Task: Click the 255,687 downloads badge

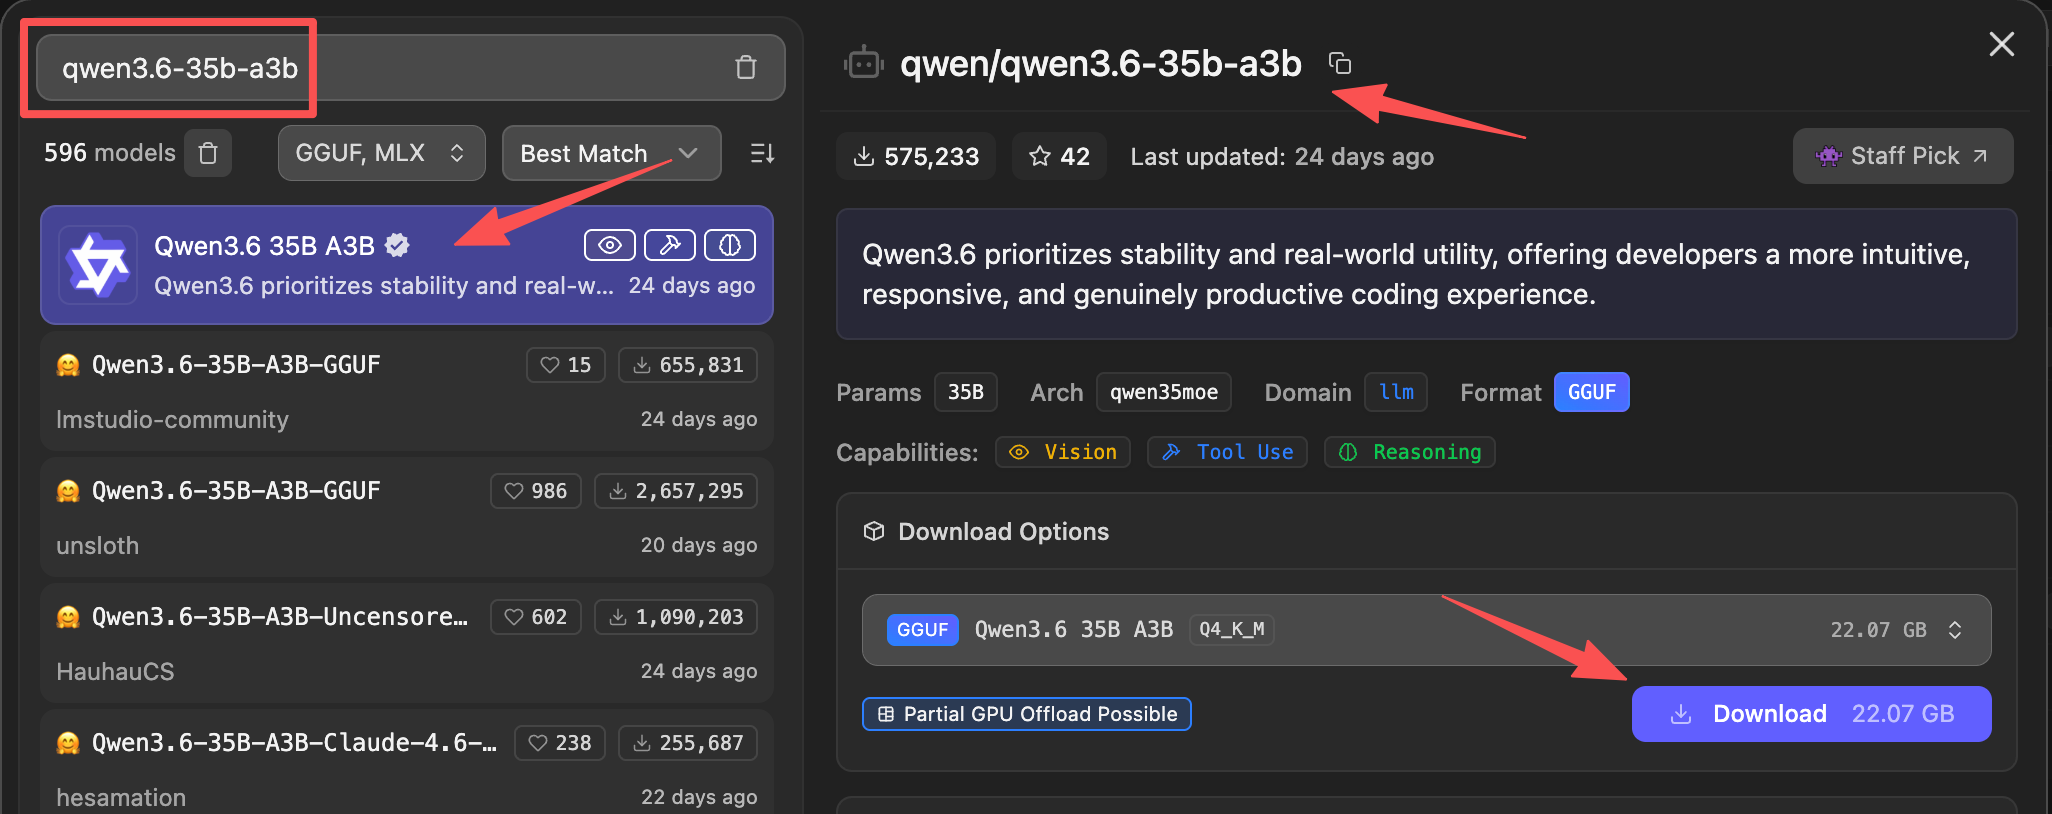Action: (x=688, y=743)
